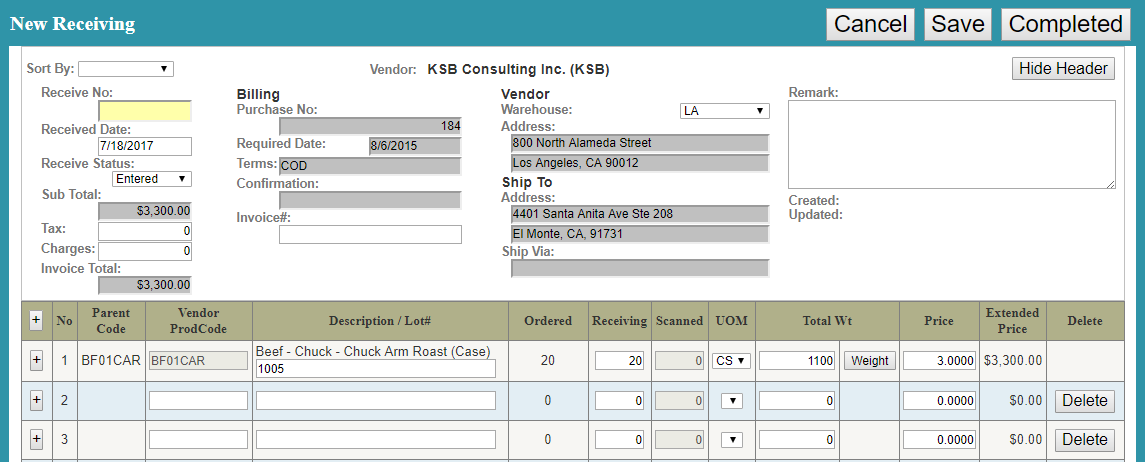Click the Vendor ProdCode field in row 3
1147x462 pixels.
pos(198,440)
